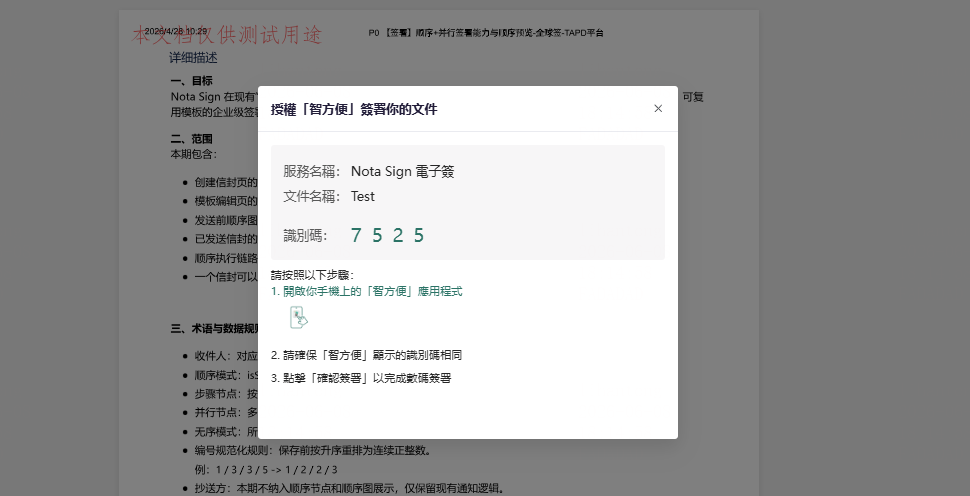Click the 本期包含 line in the document
Viewport: 970px width, 496px height.
tap(194, 154)
